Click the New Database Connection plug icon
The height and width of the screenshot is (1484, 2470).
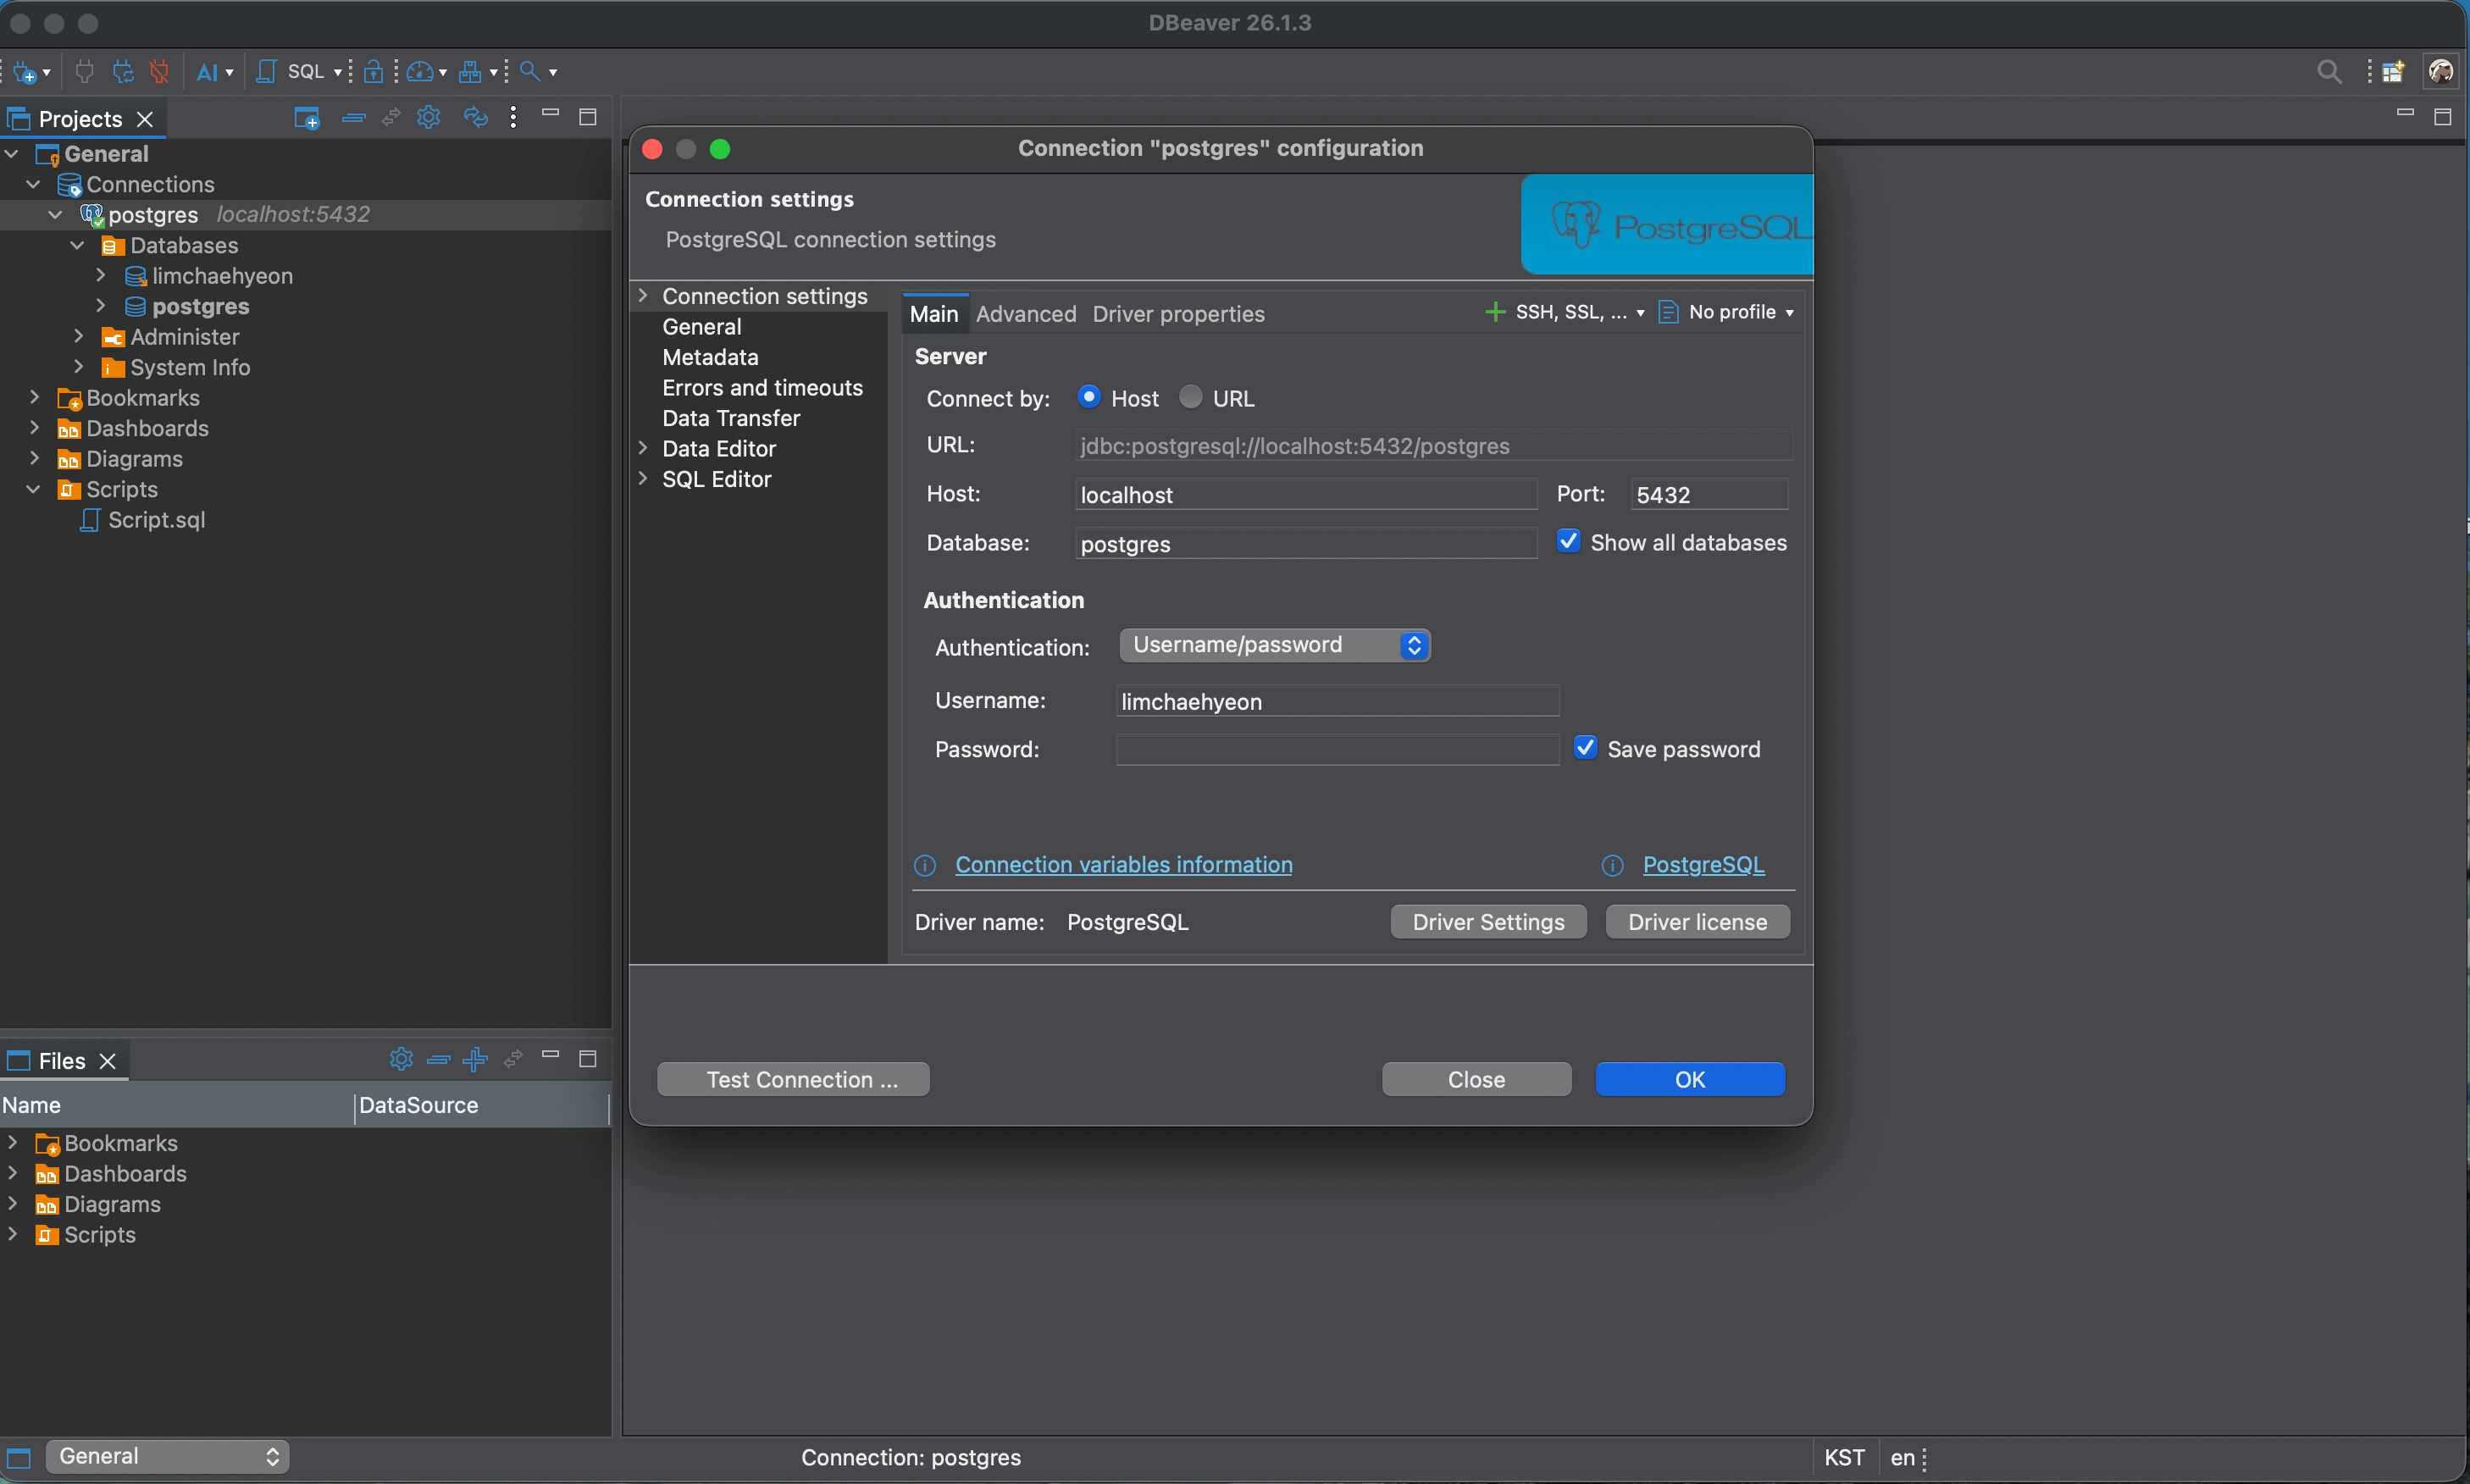(x=25, y=72)
